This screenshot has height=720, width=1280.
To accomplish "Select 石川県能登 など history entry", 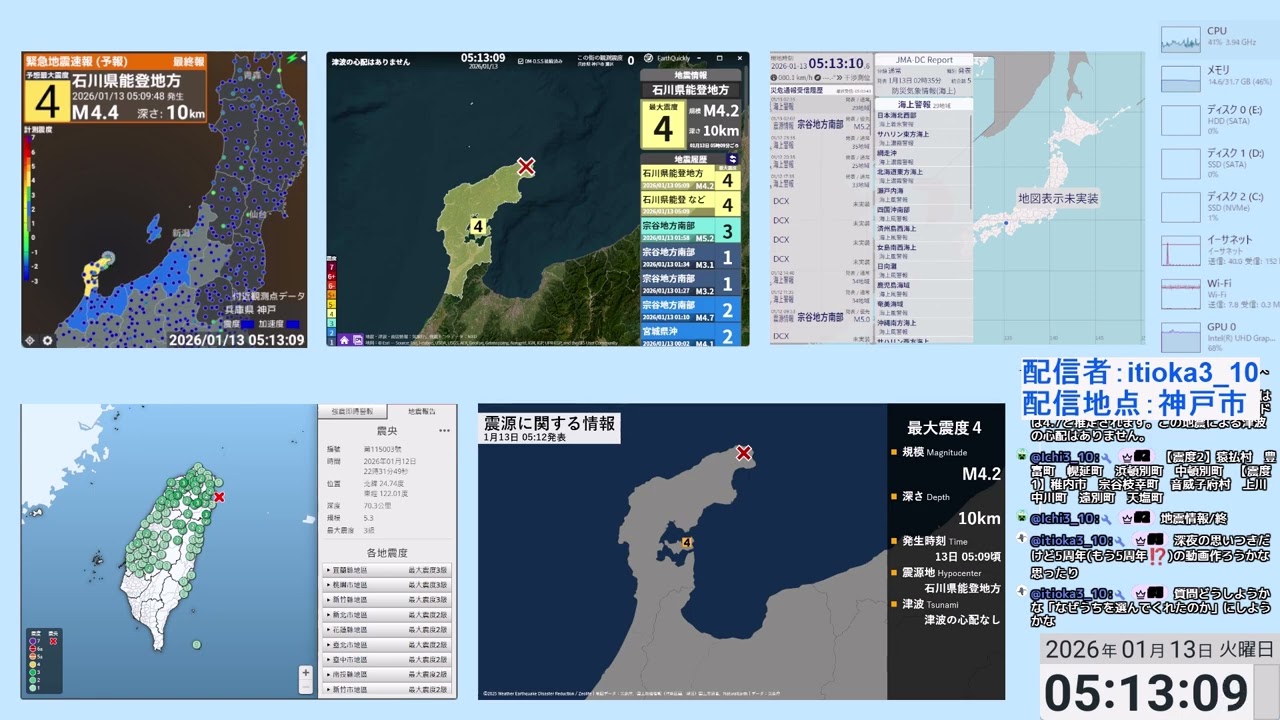I will pos(691,205).
